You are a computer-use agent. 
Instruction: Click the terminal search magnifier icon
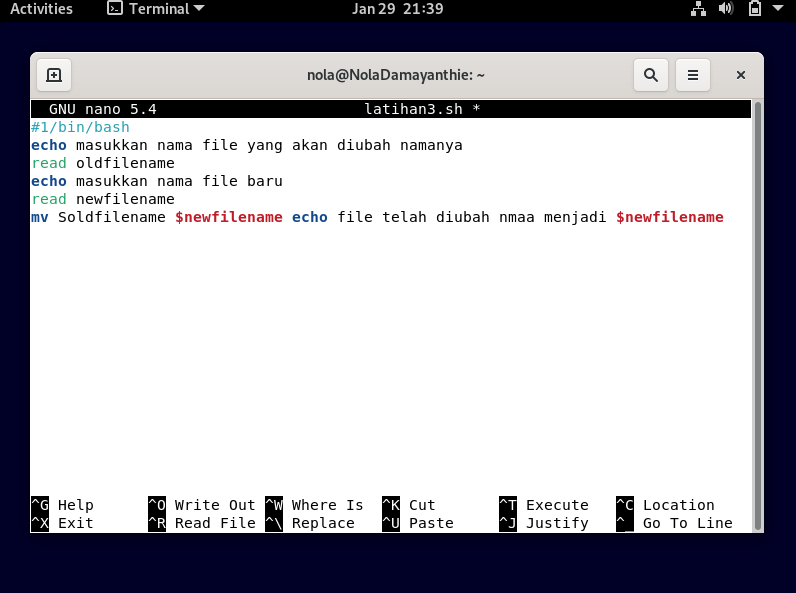(651, 75)
